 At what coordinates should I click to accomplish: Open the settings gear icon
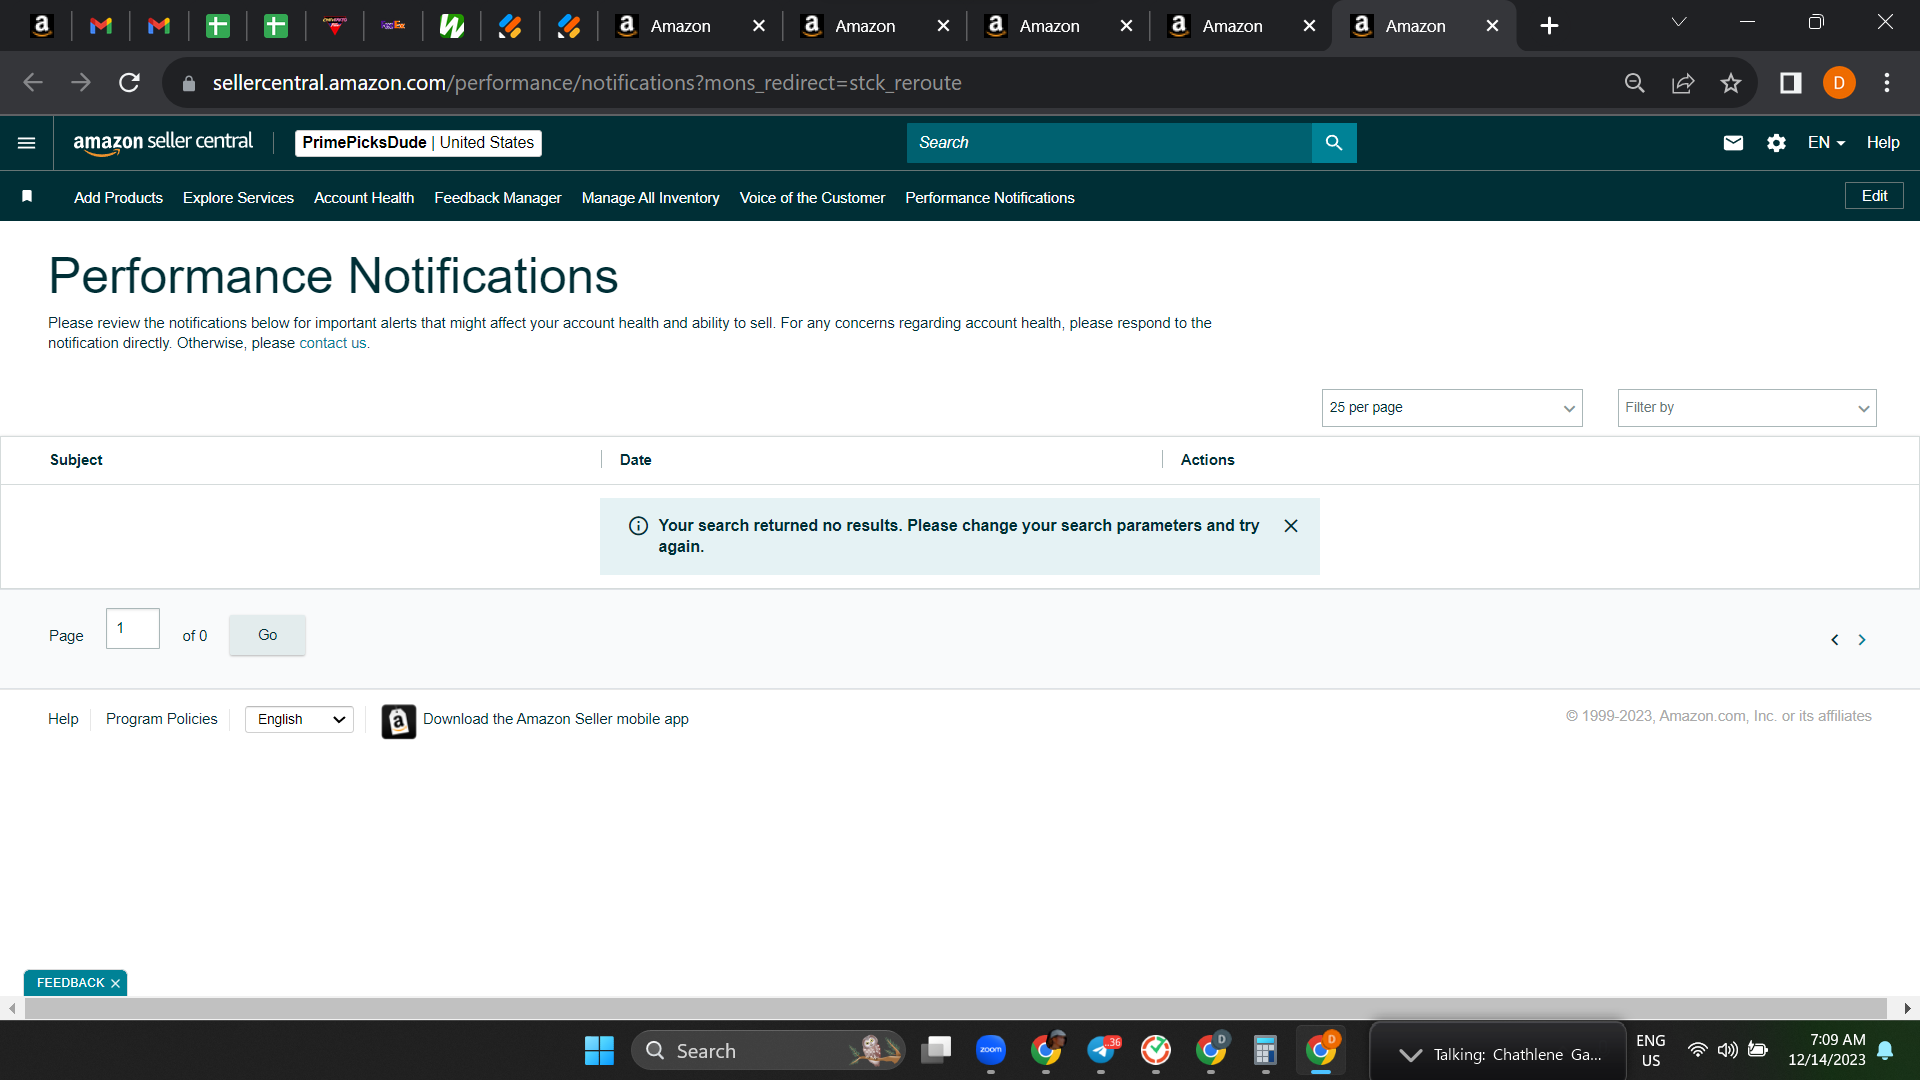click(1776, 143)
